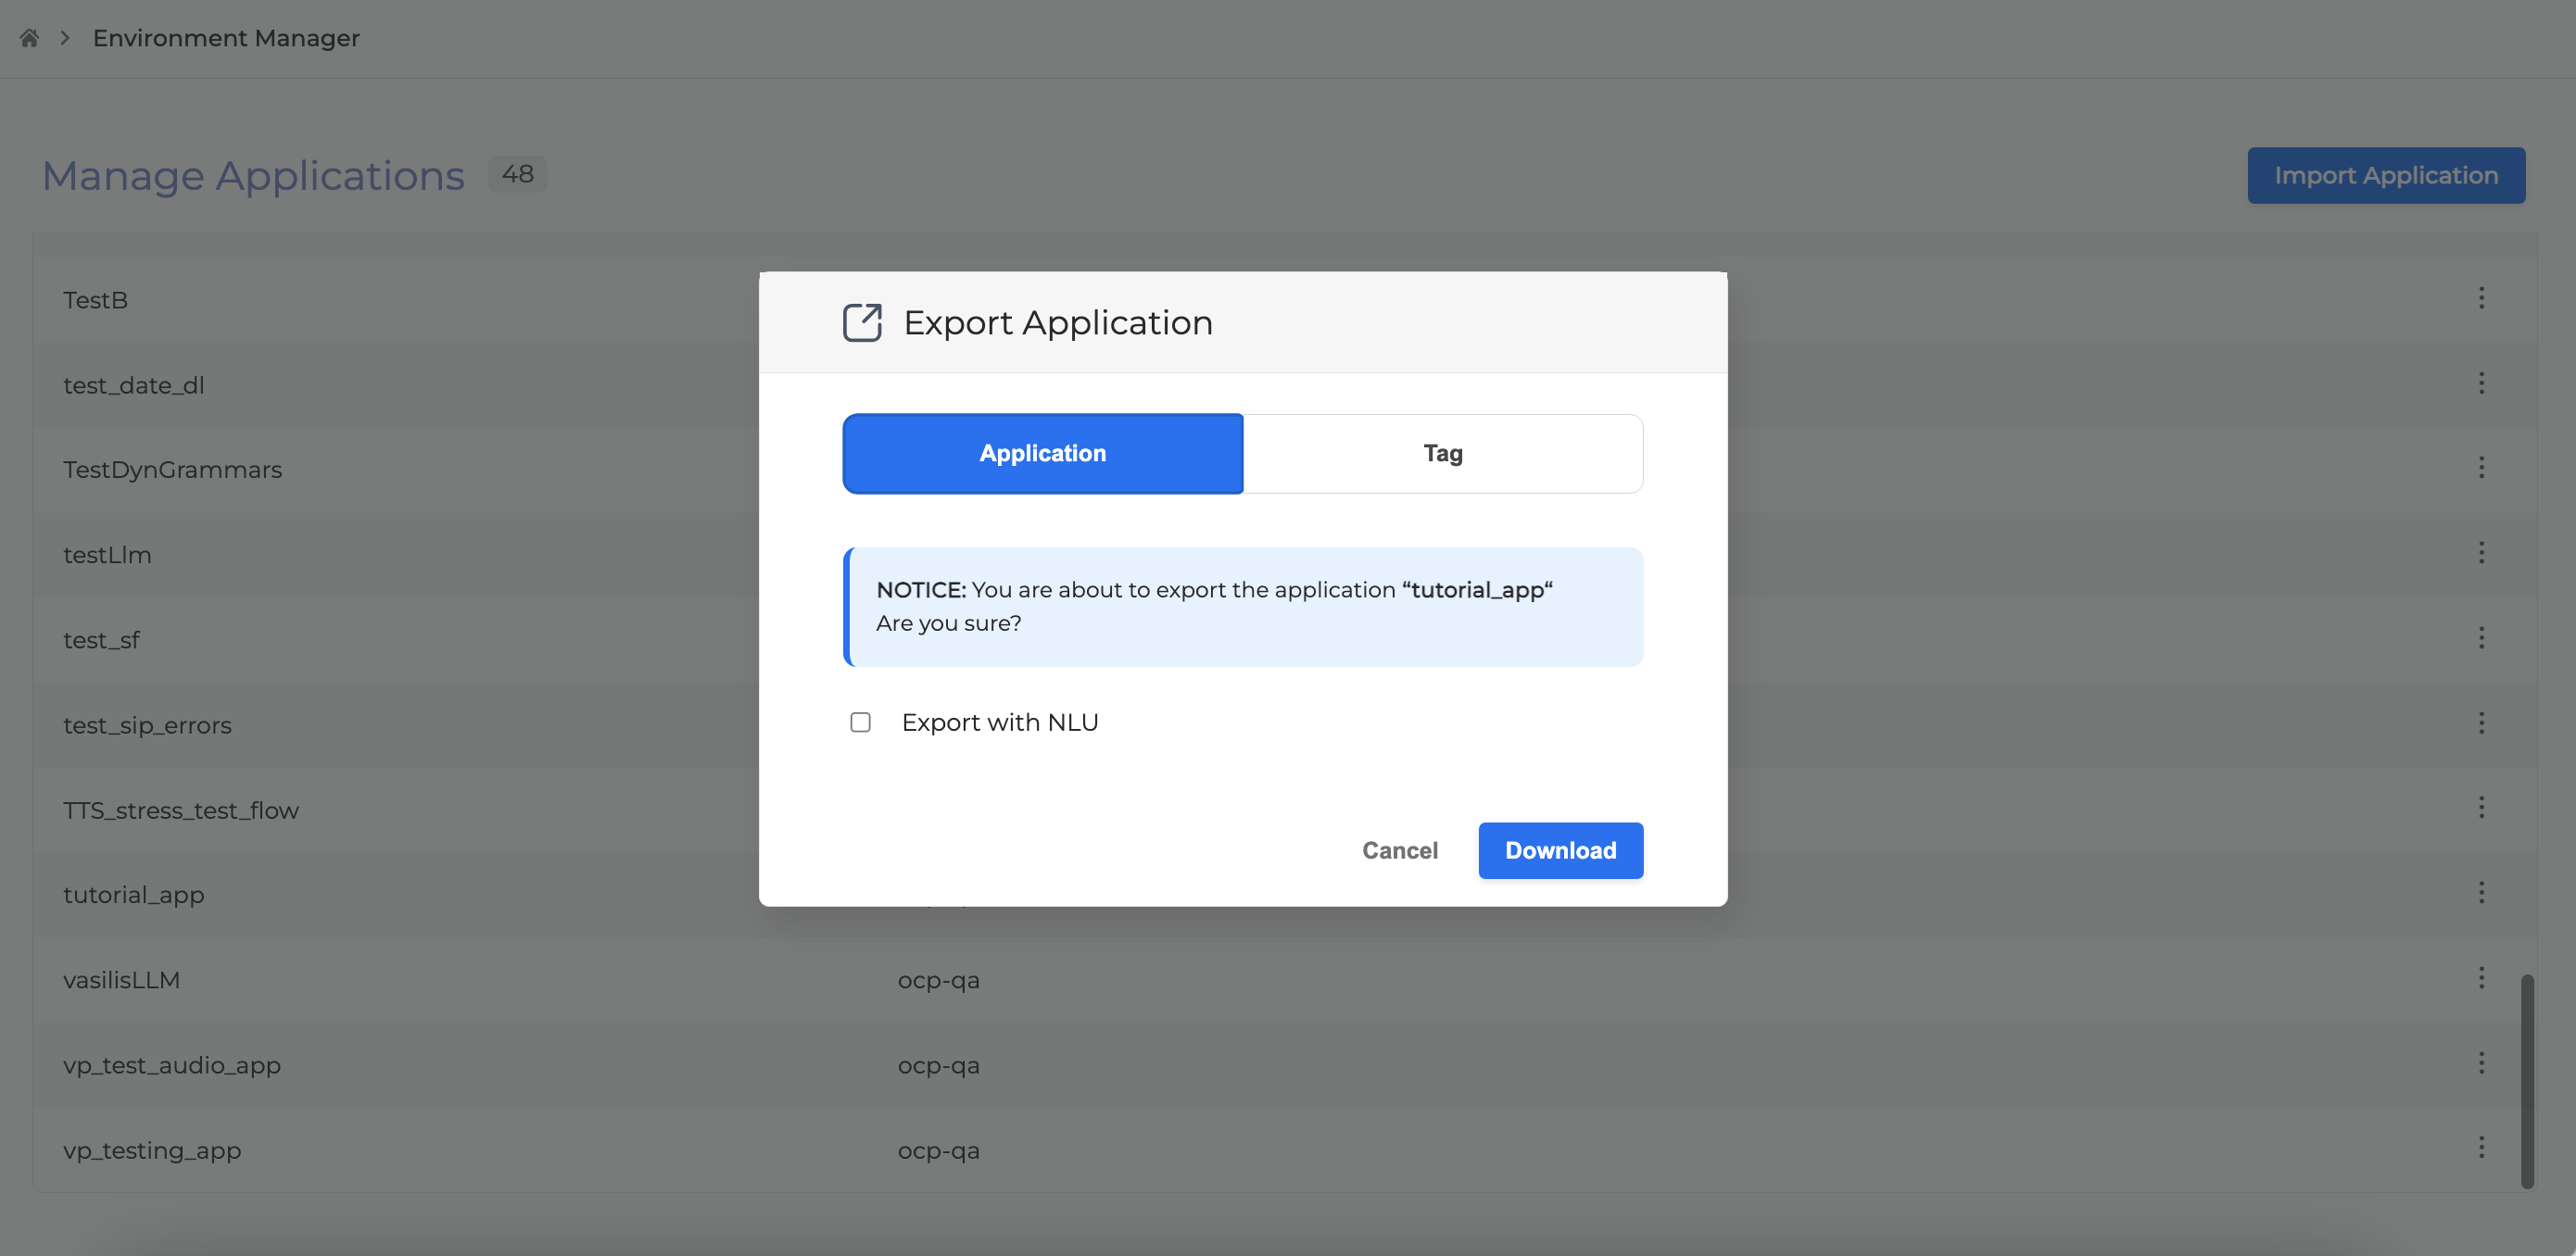Viewport: 2576px width, 1256px height.
Task: Open the three-dot menu for TestDynGrammars
Action: [x=2481, y=468]
